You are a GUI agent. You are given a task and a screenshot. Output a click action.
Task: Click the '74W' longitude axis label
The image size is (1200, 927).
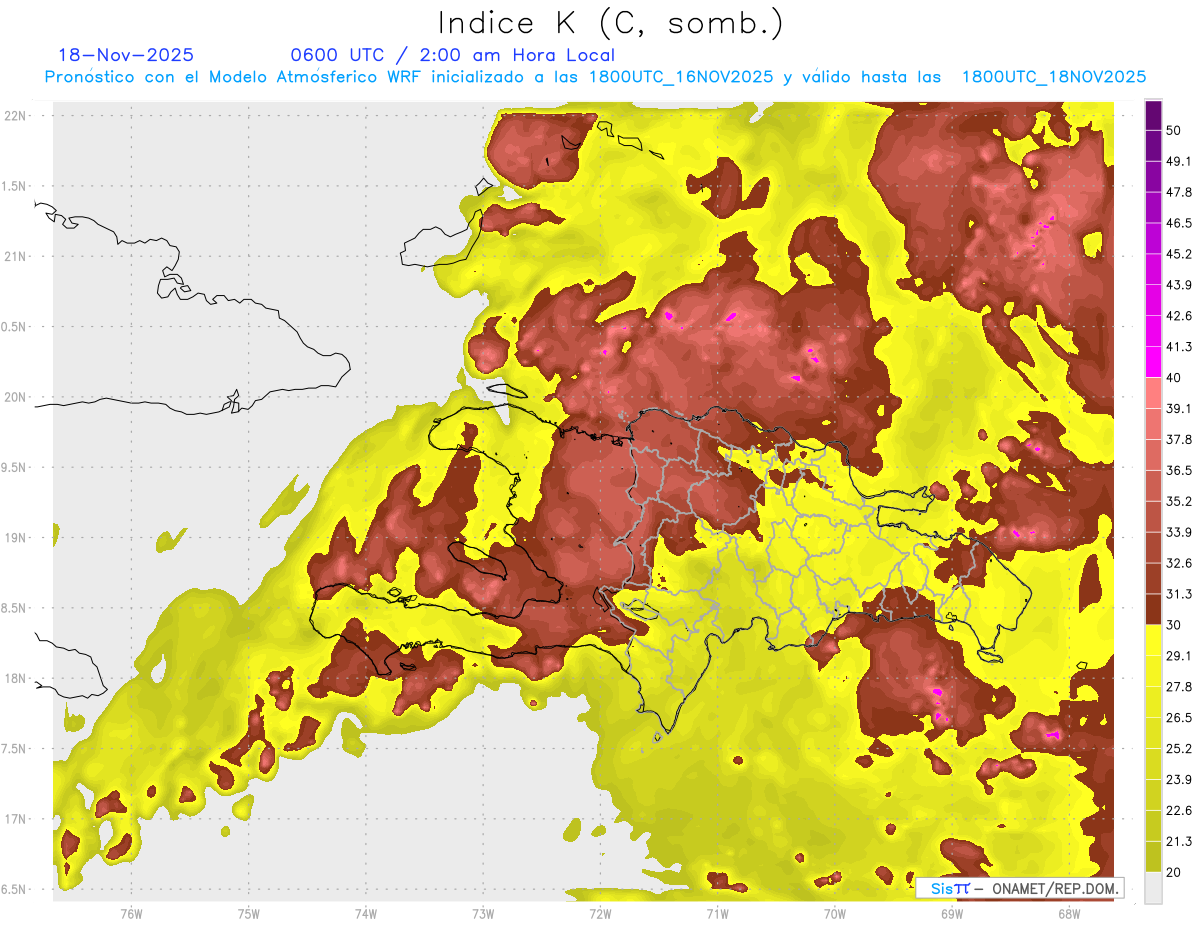click(x=366, y=913)
